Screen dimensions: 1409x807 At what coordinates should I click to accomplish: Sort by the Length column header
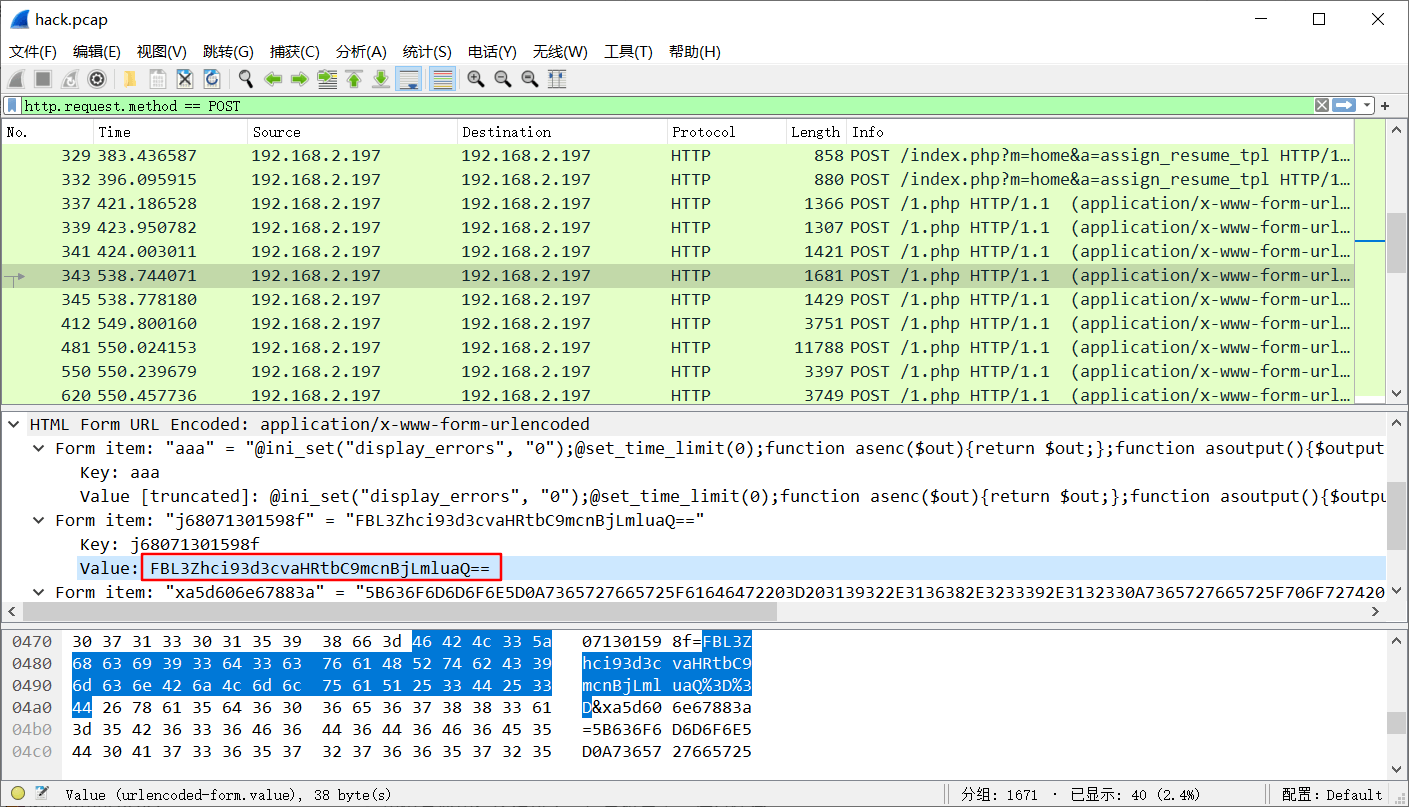coord(816,132)
